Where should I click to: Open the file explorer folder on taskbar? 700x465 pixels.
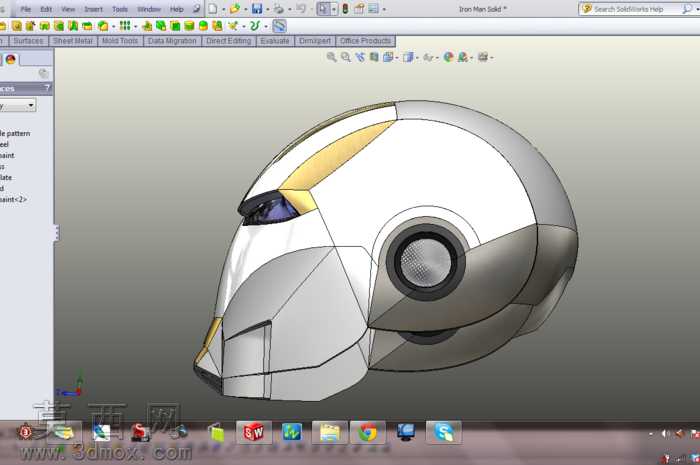pos(329,432)
